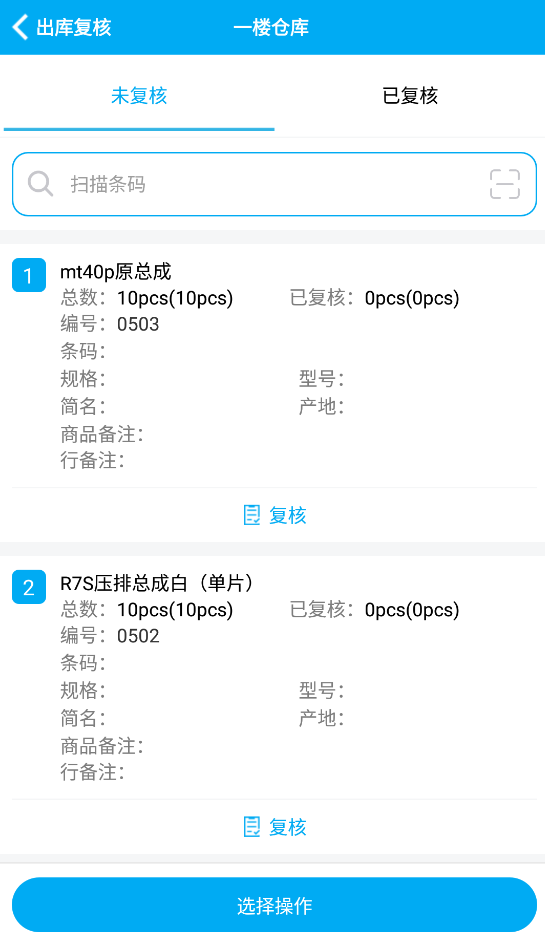The width and height of the screenshot is (545, 942).
Task: Tap the barcode scanner icon in search box
Action: pyautogui.click(x=505, y=184)
